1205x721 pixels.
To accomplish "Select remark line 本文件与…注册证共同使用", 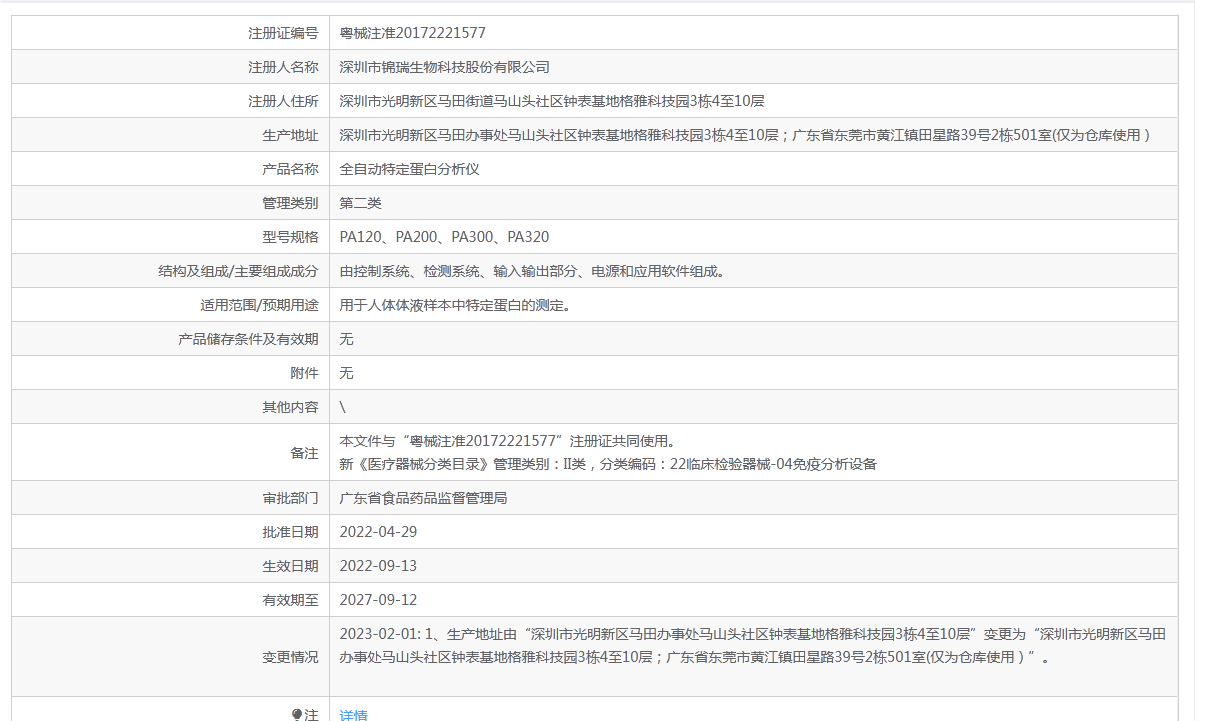I will pos(508,441).
